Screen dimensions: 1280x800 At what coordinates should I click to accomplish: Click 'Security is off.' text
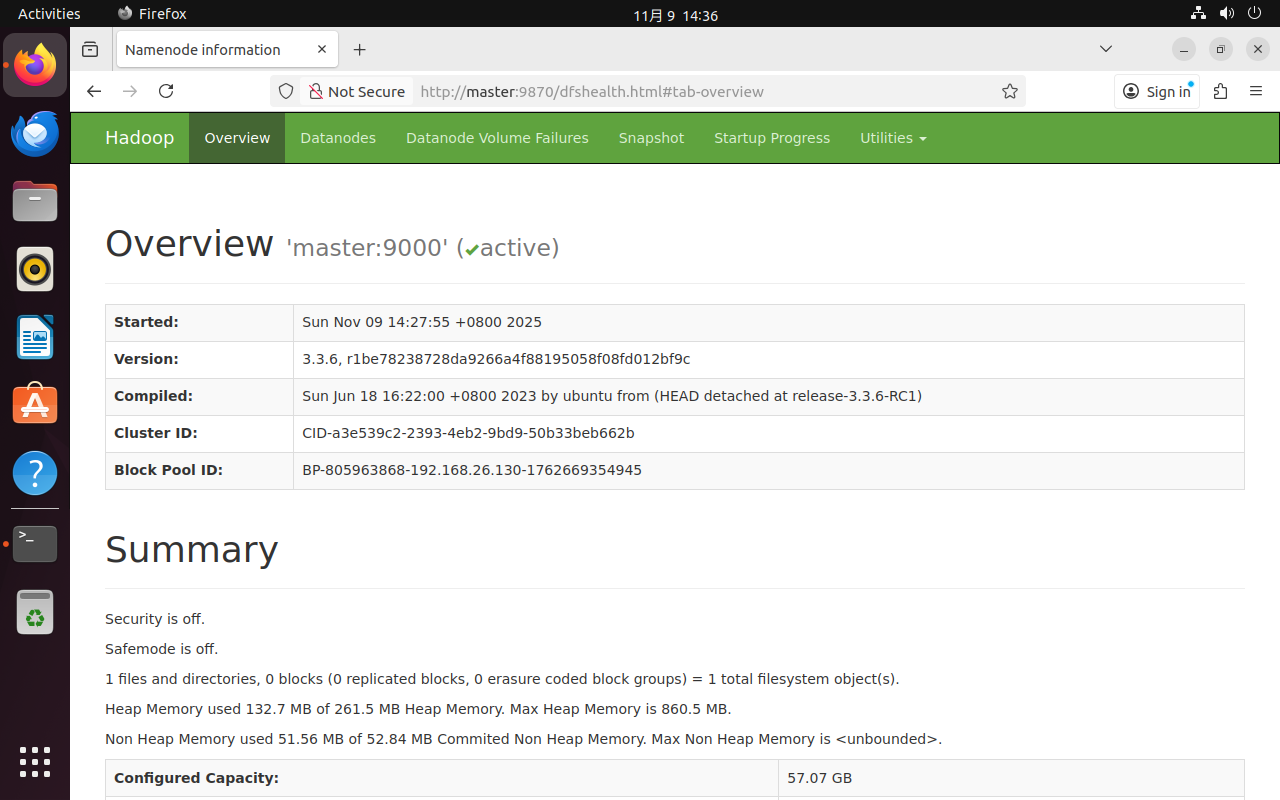[x=155, y=619]
